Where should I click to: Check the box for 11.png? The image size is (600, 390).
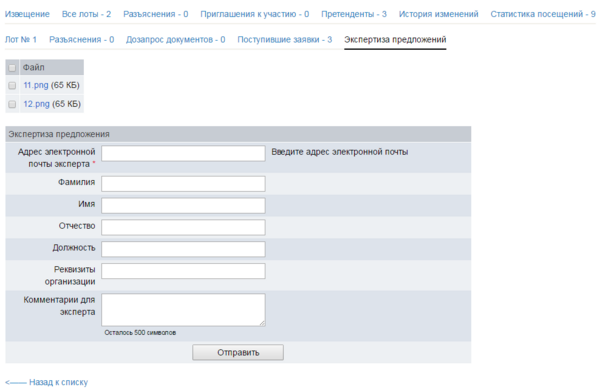[12, 85]
